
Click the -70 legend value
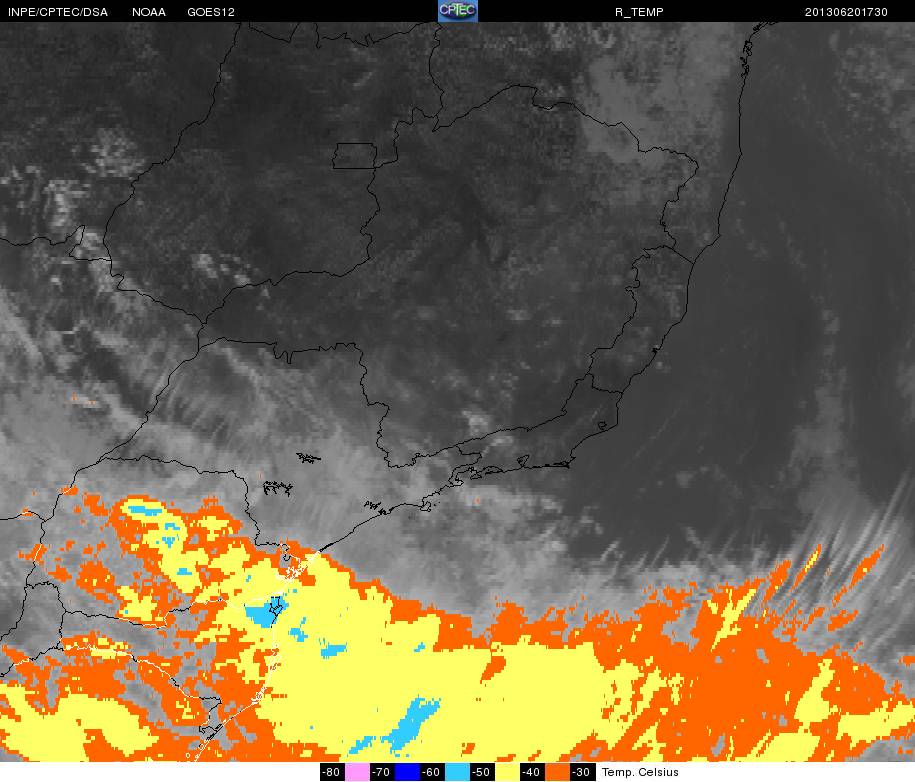click(382, 772)
